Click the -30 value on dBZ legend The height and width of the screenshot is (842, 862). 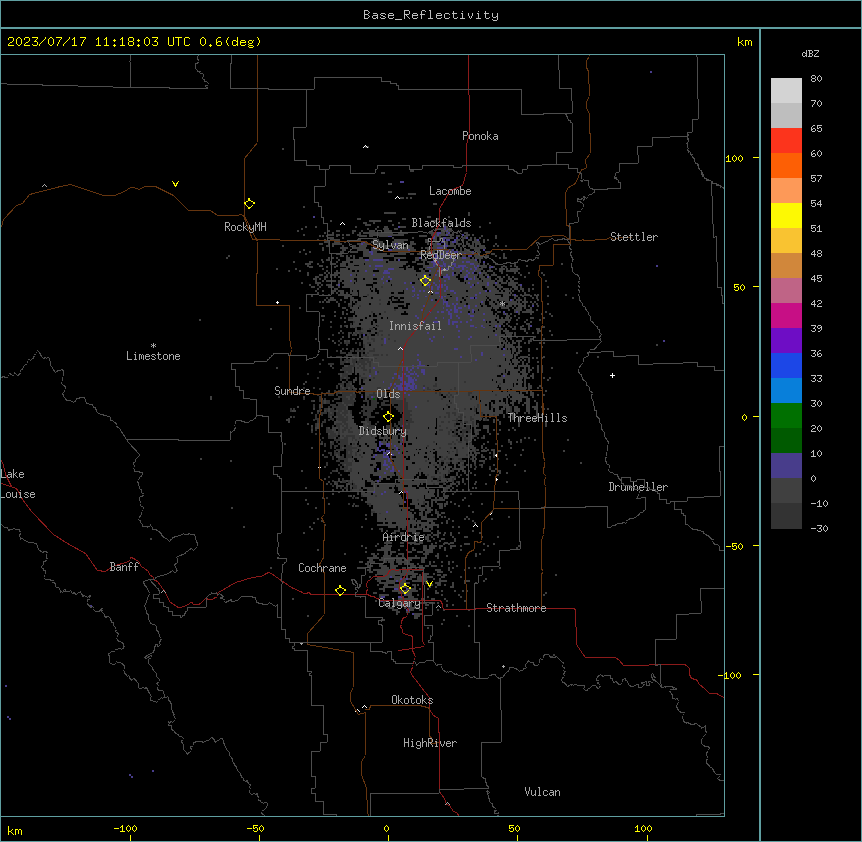pyautogui.click(x=819, y=528)
